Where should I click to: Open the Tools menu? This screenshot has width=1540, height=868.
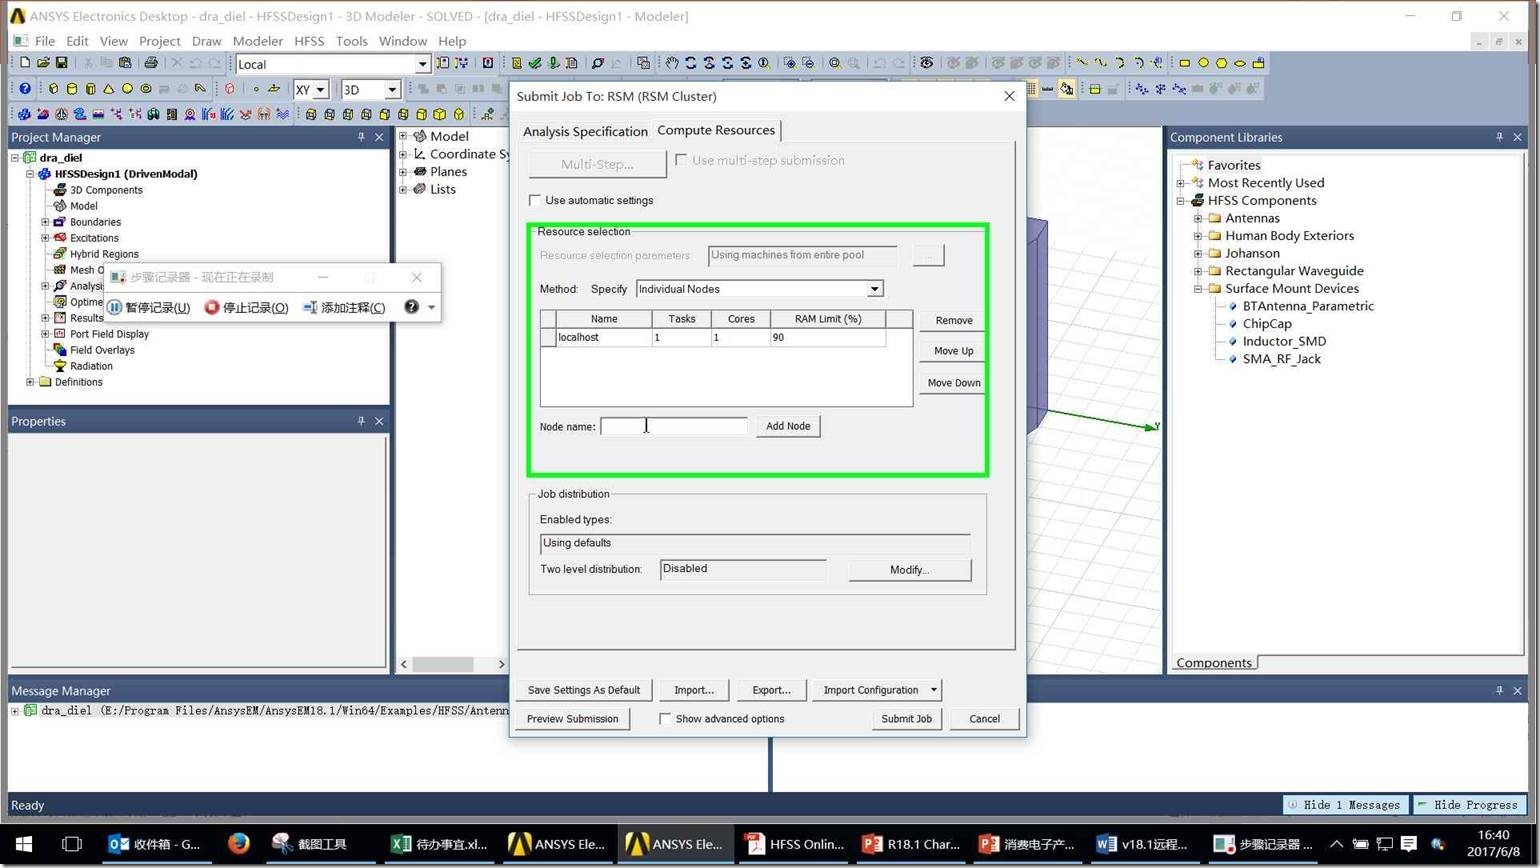351,41
